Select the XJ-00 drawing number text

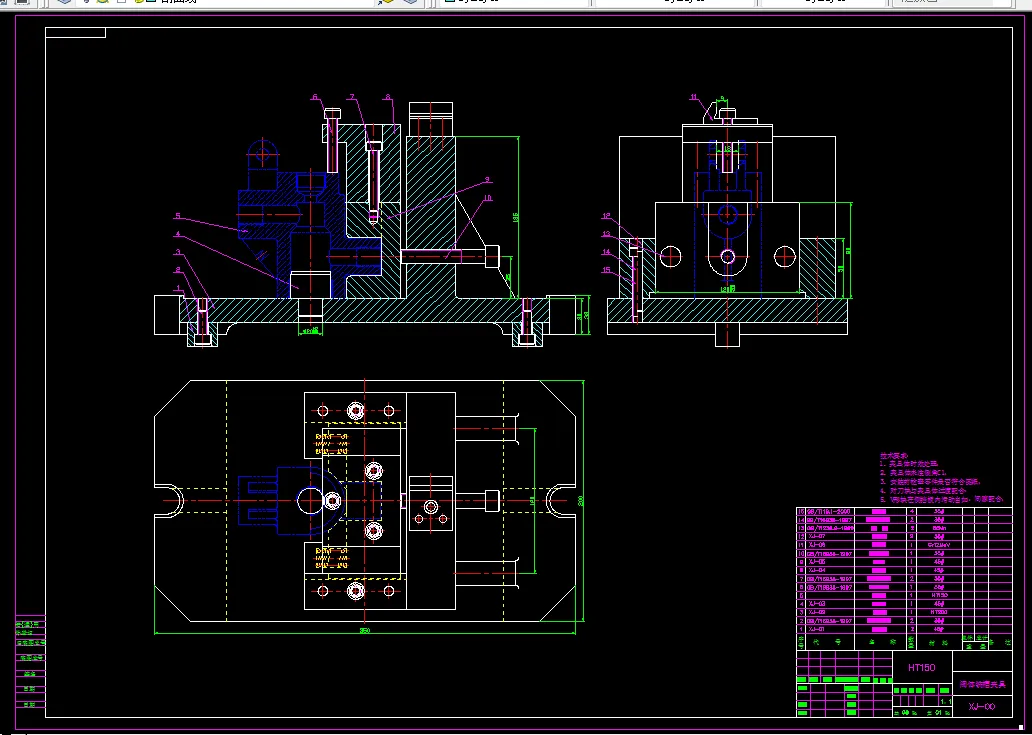(981, 707)
